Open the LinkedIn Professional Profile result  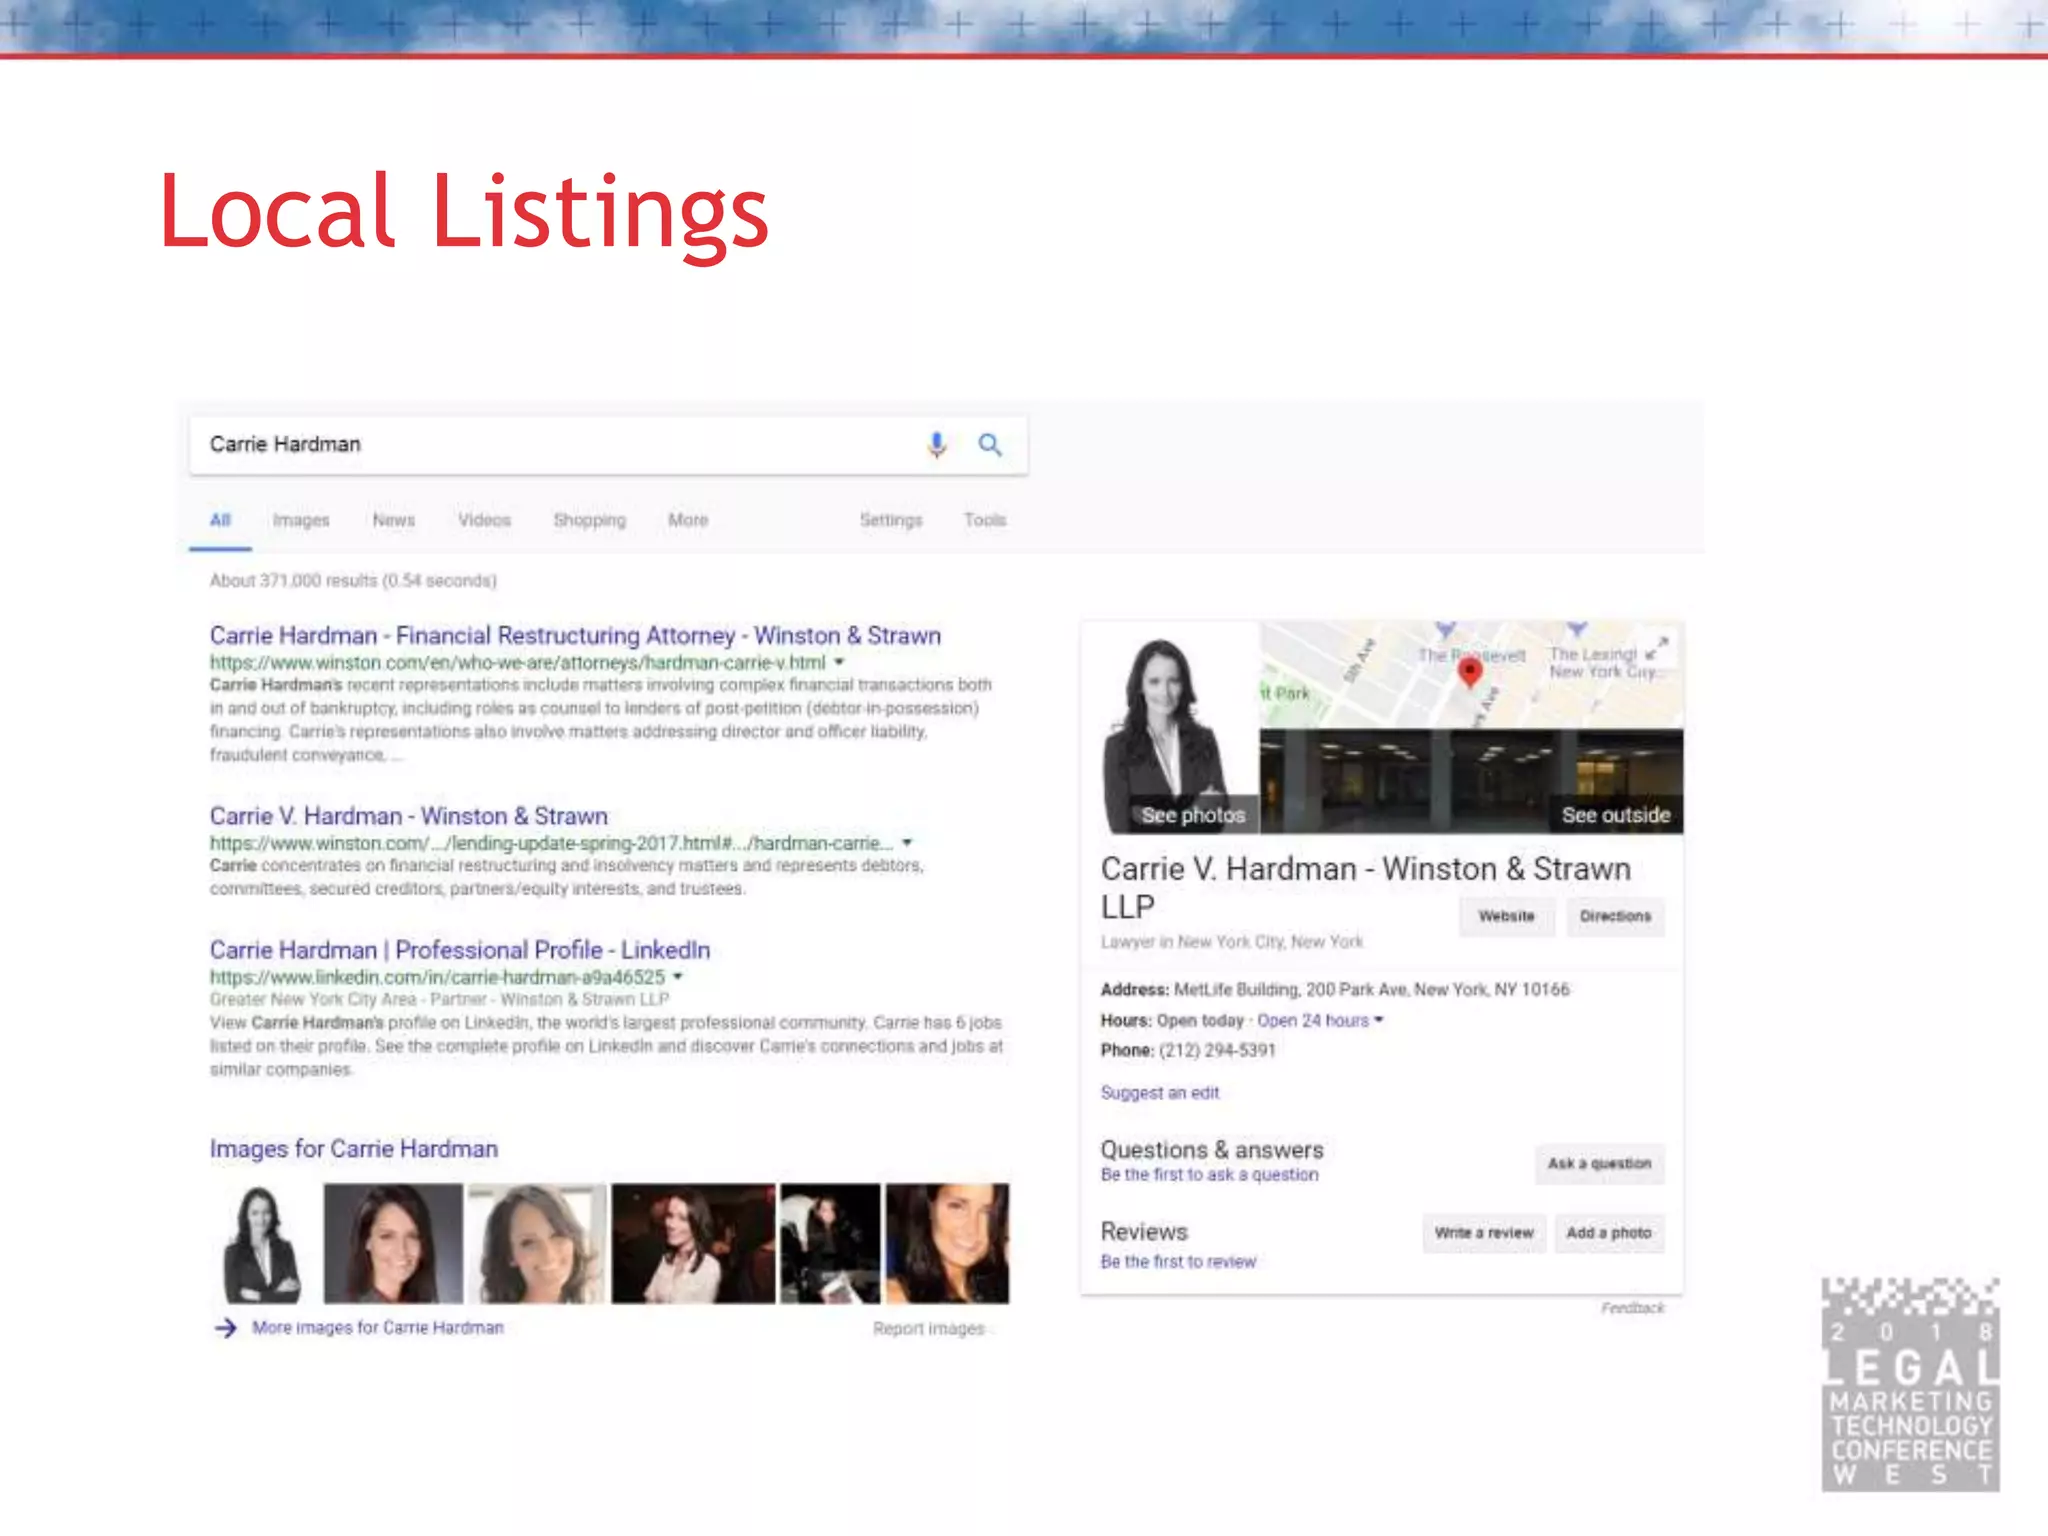[x=460, y=950]
